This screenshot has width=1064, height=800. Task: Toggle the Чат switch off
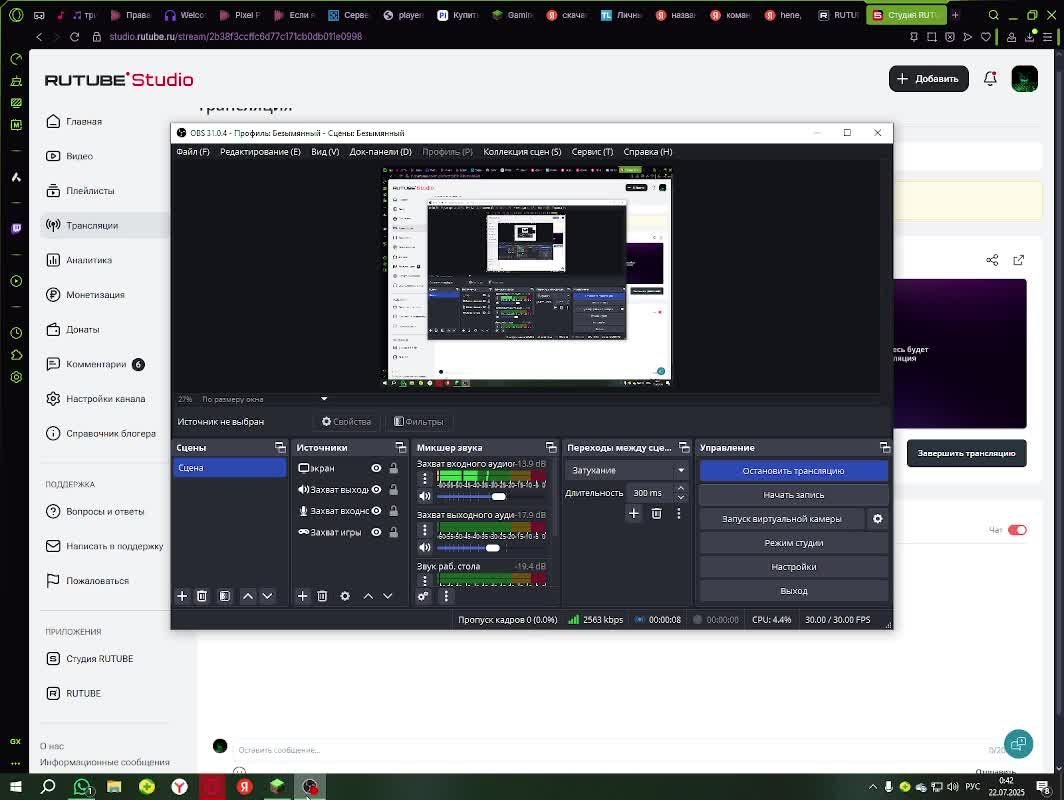pyautogui.click(x=1017, y=530)
